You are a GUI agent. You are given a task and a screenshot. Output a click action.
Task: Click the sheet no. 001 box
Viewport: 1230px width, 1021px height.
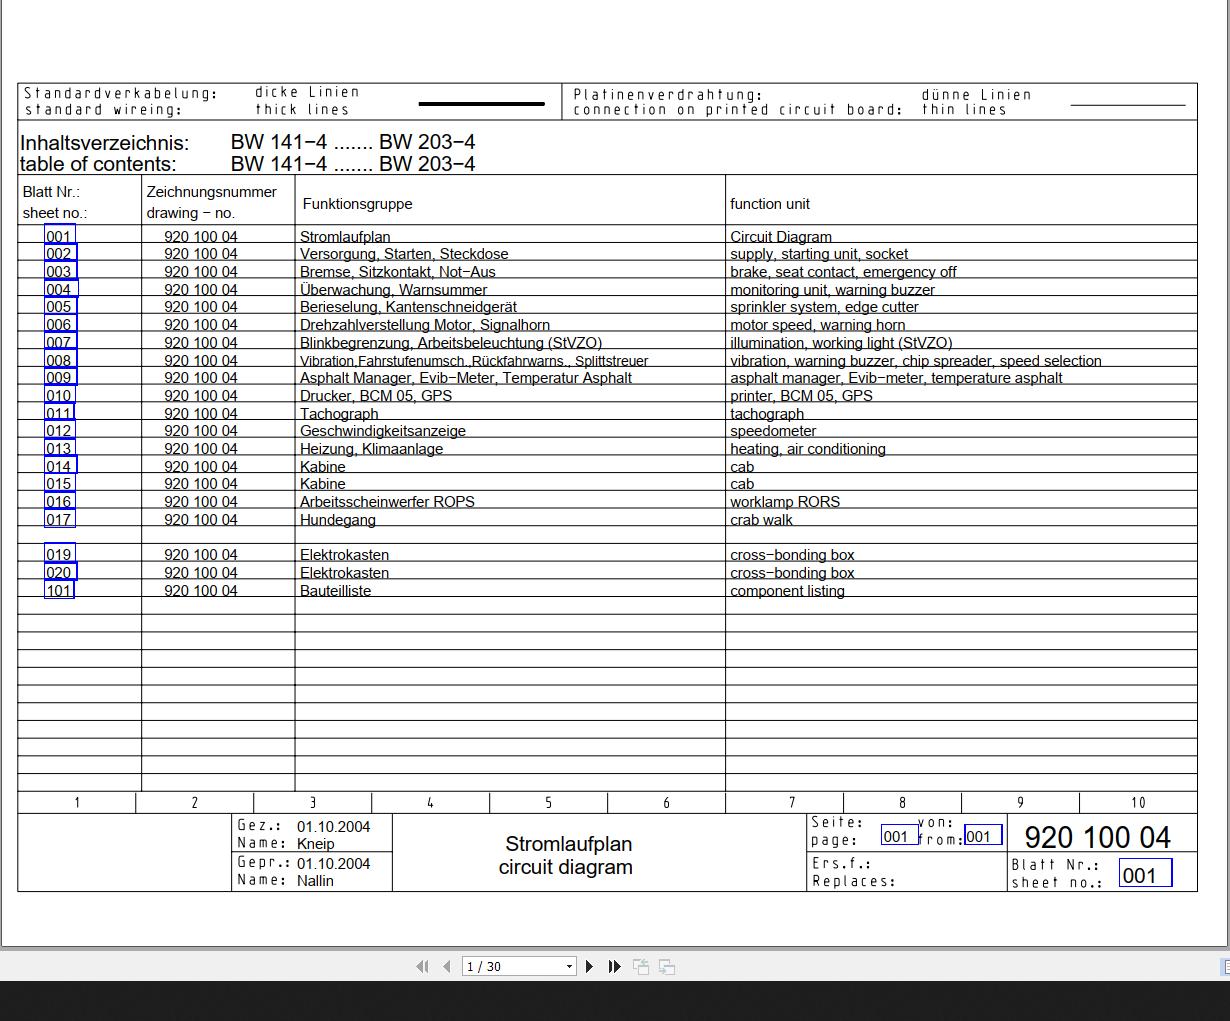1145,874
